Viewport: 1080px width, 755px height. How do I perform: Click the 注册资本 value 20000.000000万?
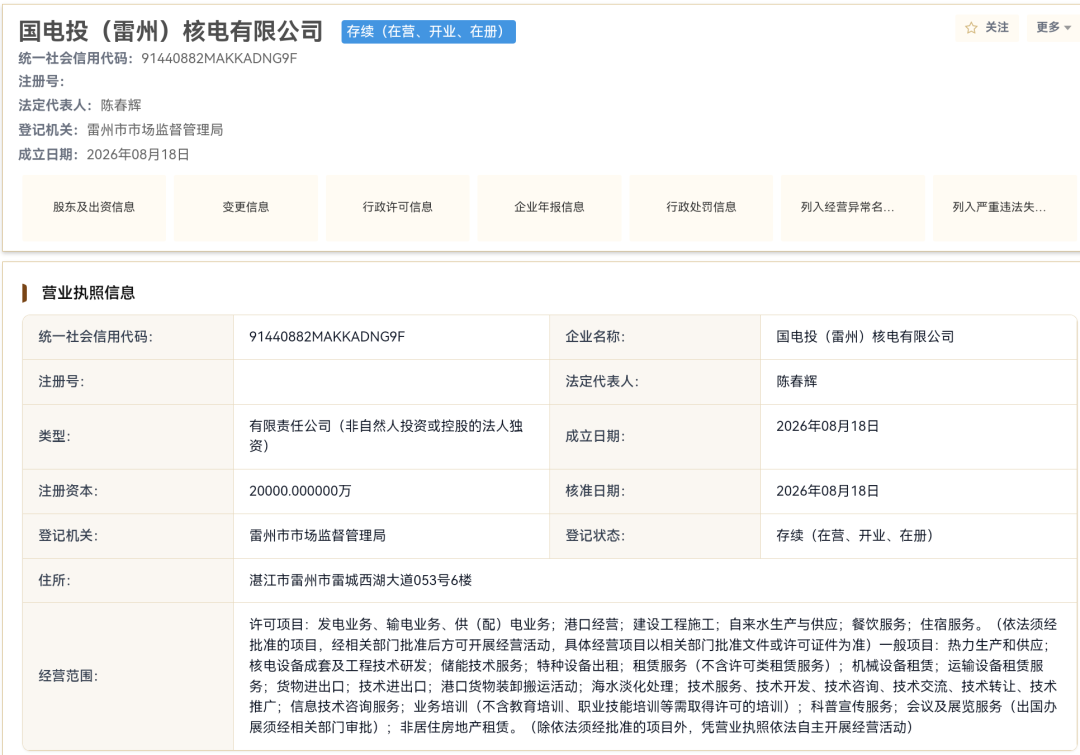point(300,491)
